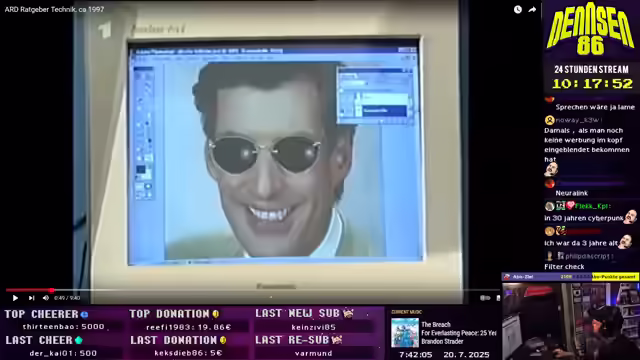Click the 0:49 / 9:40 time display
The height and width of the screenshot is (360, 640).
pos(67,298)
